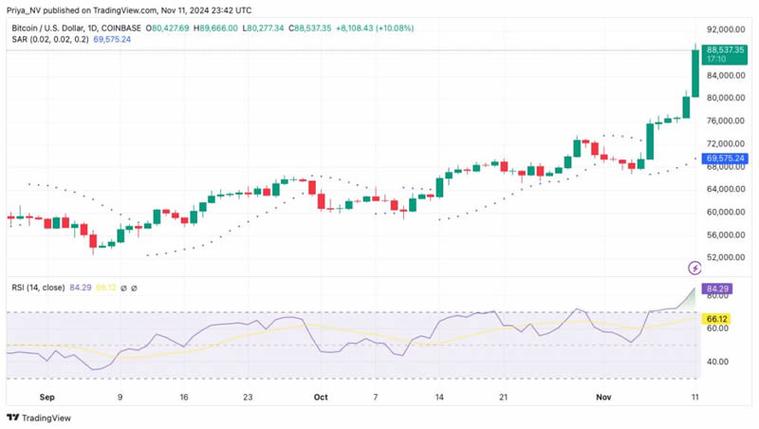
Task: Click the 21 date label on time axis
Action: 503,397
